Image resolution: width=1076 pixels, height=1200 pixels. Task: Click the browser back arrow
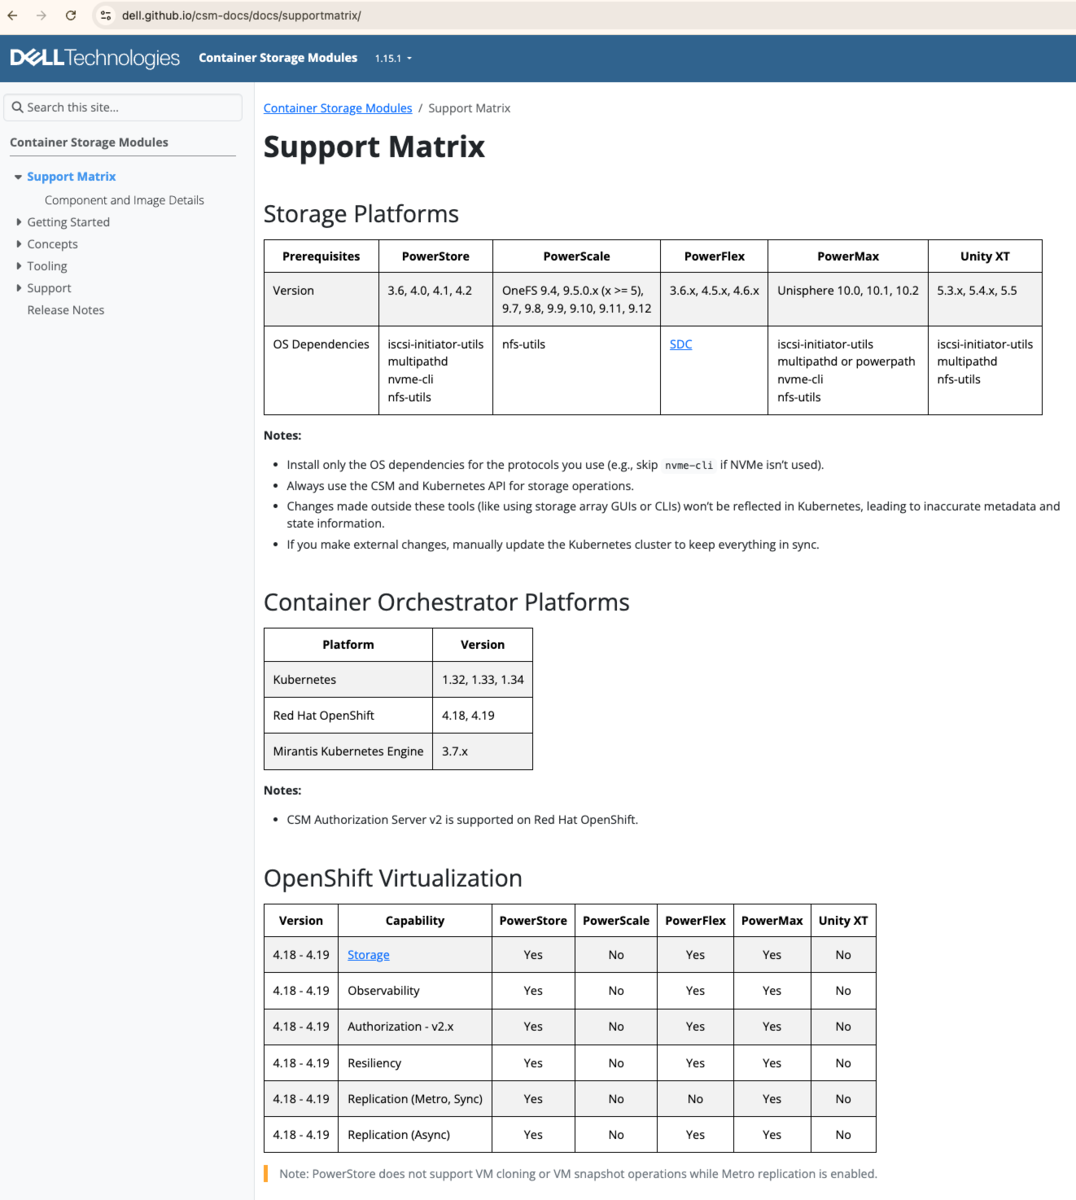pyautogui.click(x=12, y=16)
